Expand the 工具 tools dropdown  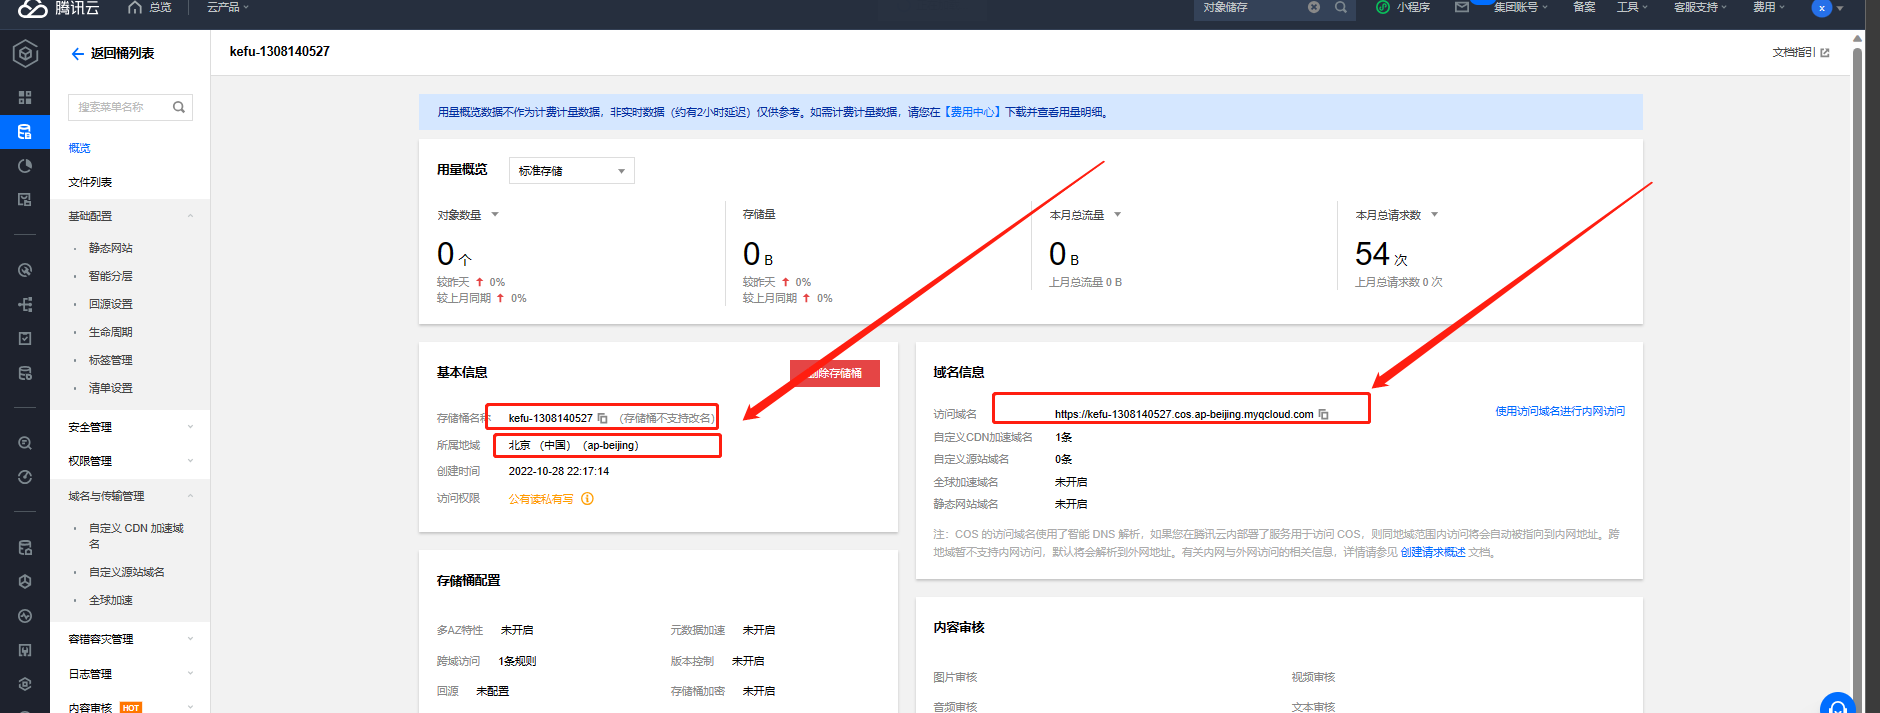(1632, 7)
